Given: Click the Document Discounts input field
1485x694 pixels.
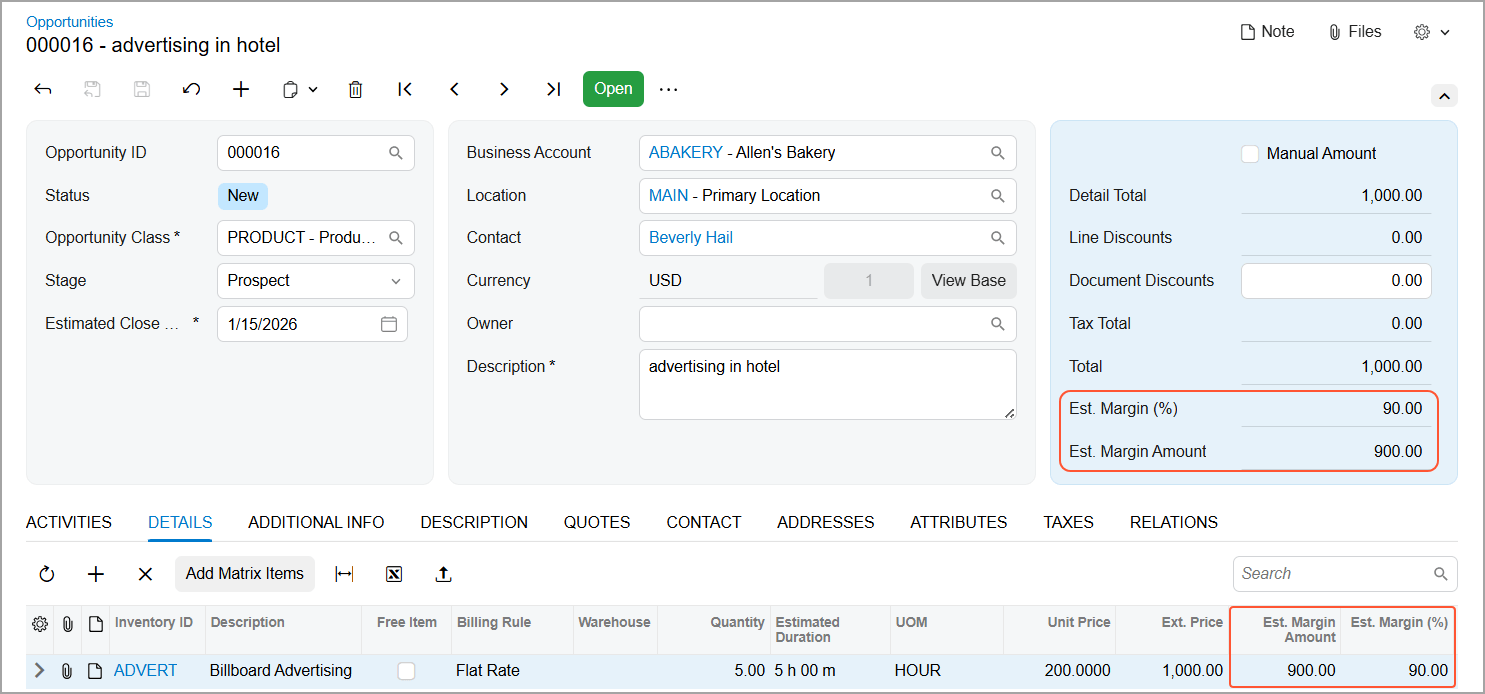Looking at the screenshot, I should point(1335,281).
